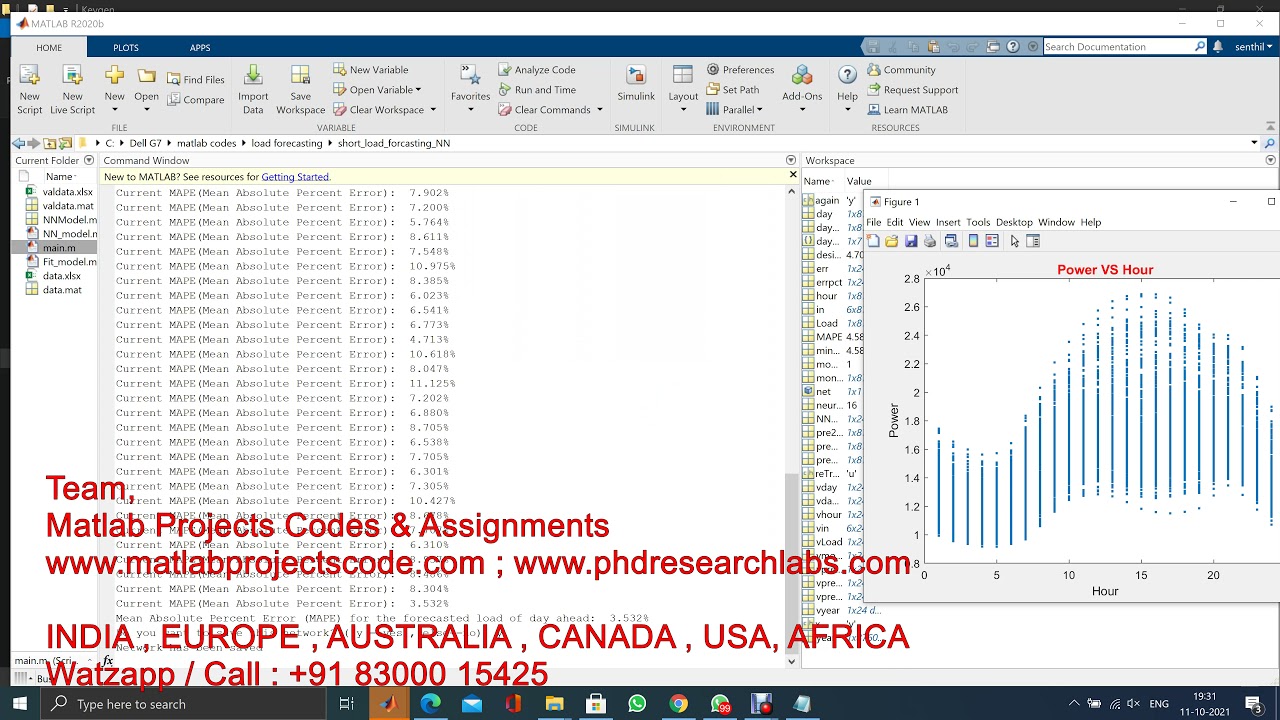Viewport: 1280px width, 720px height.
Task: Open Figure 1 Tools menu
Action: (978, 222)
